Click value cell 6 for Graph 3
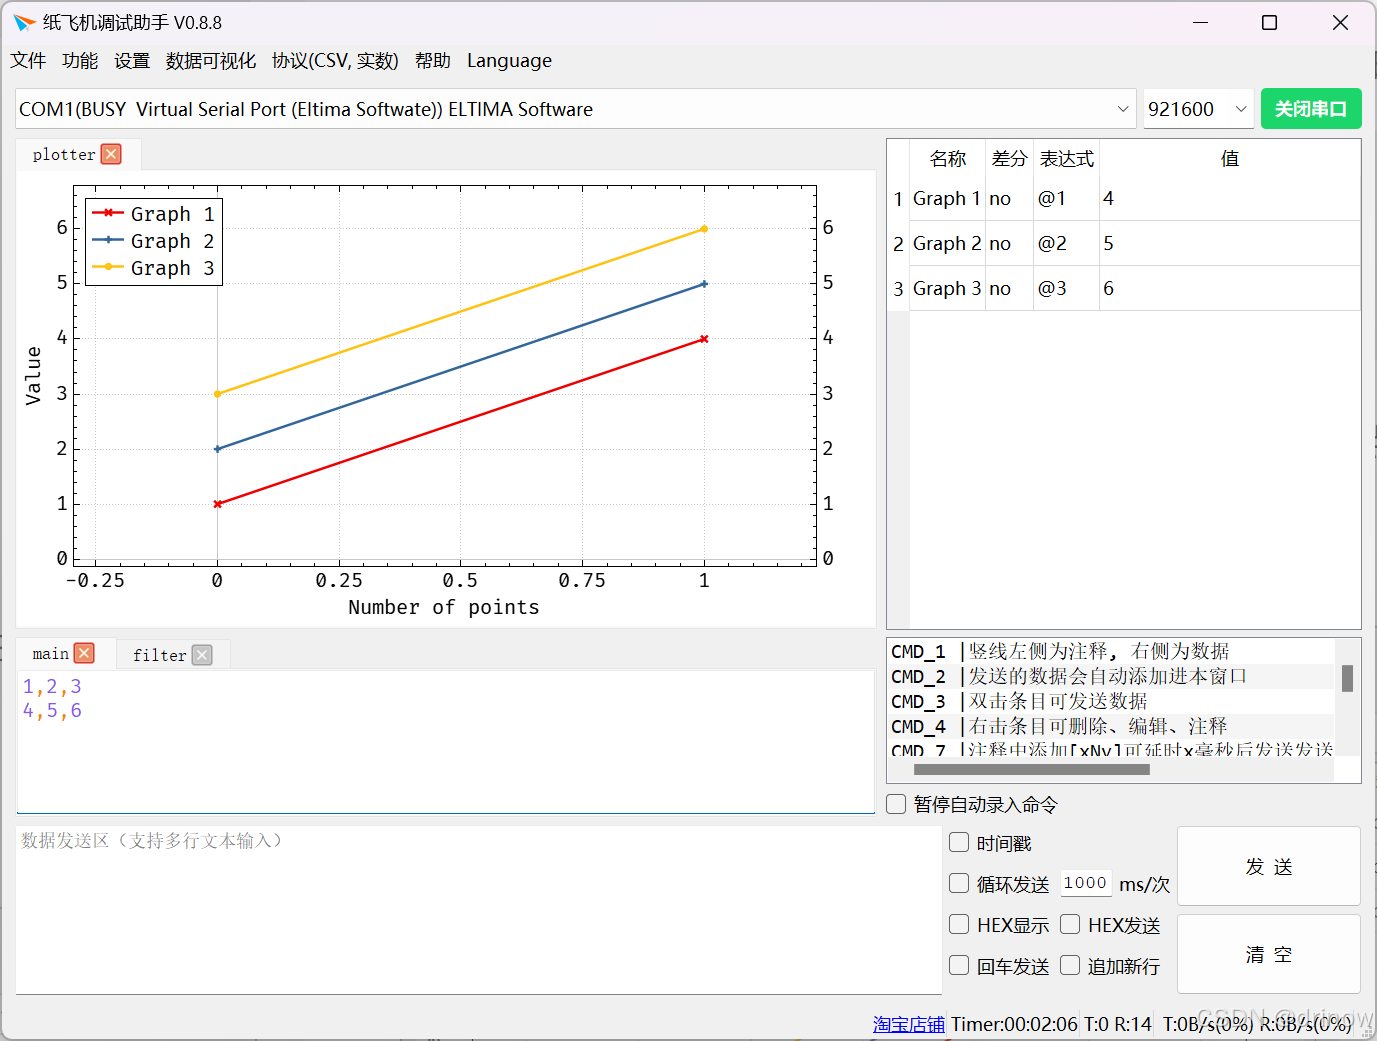Screen dimensions: 1377x1041 coord(1230,288)
